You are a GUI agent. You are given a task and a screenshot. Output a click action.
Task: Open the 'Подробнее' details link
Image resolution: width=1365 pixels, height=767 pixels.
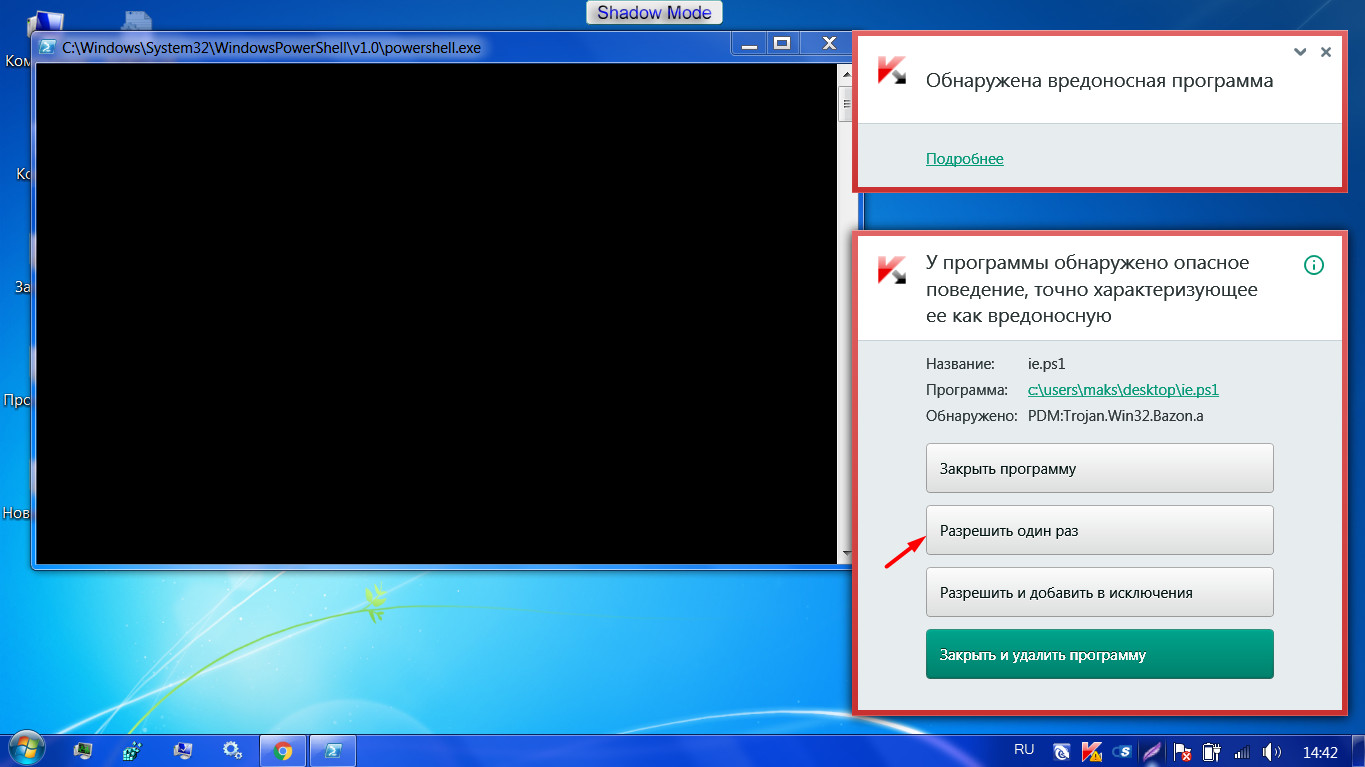pyautogui.click(x=965, y=159)
